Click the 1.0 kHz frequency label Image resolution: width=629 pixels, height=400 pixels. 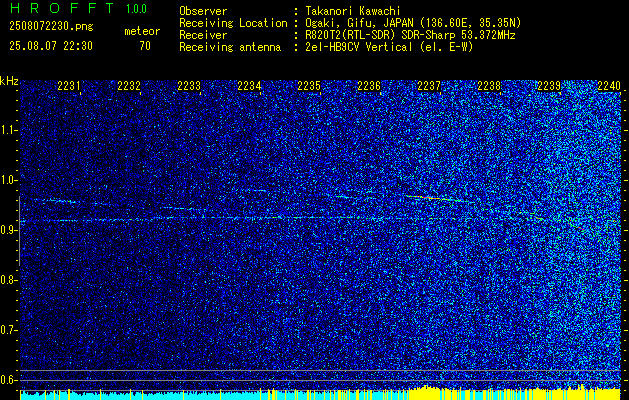tap(8, 180)
